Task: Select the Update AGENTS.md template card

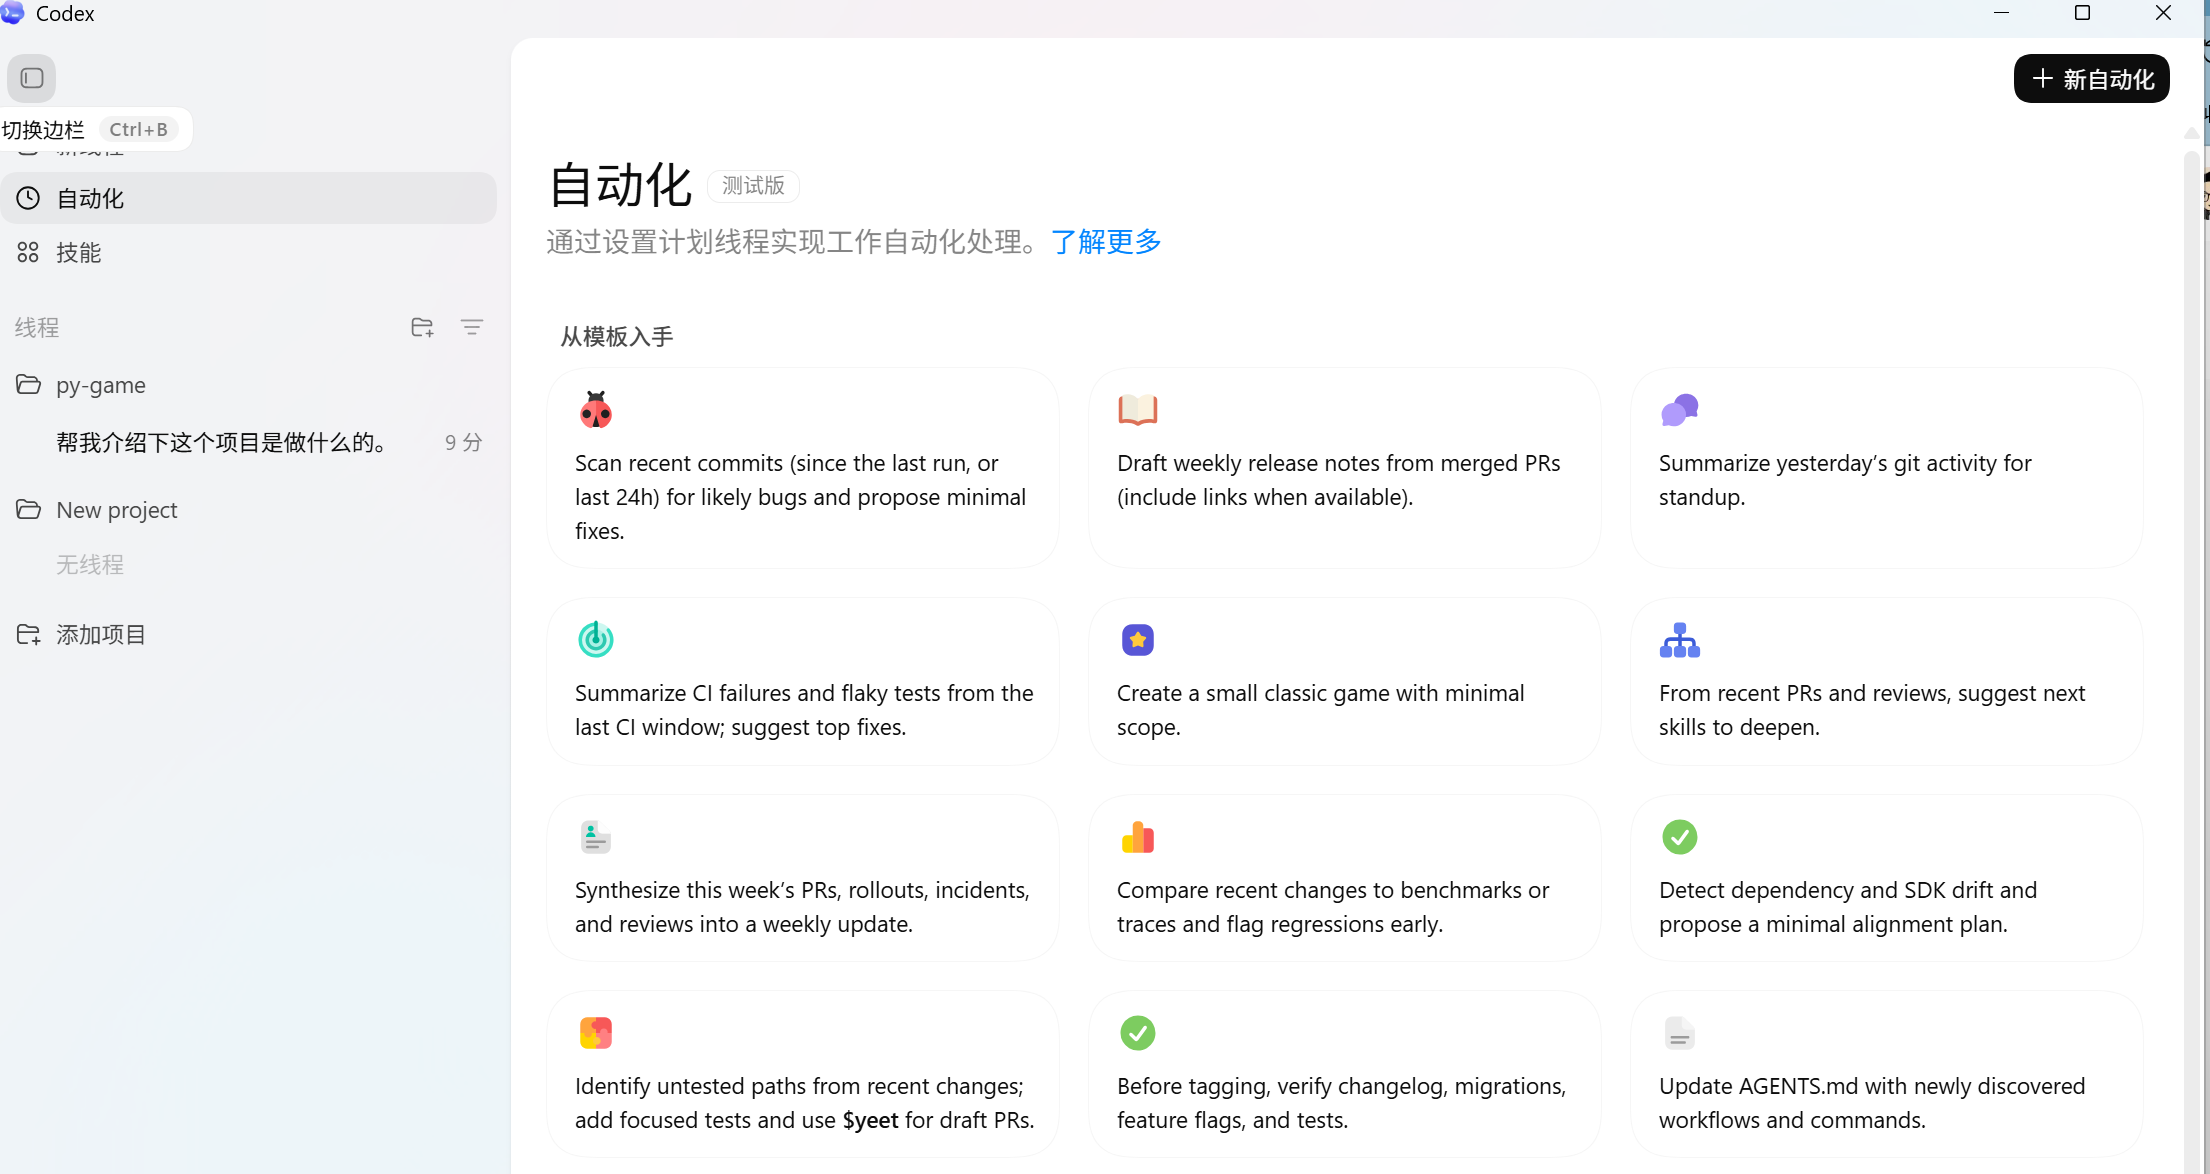Action: 1885,1075
